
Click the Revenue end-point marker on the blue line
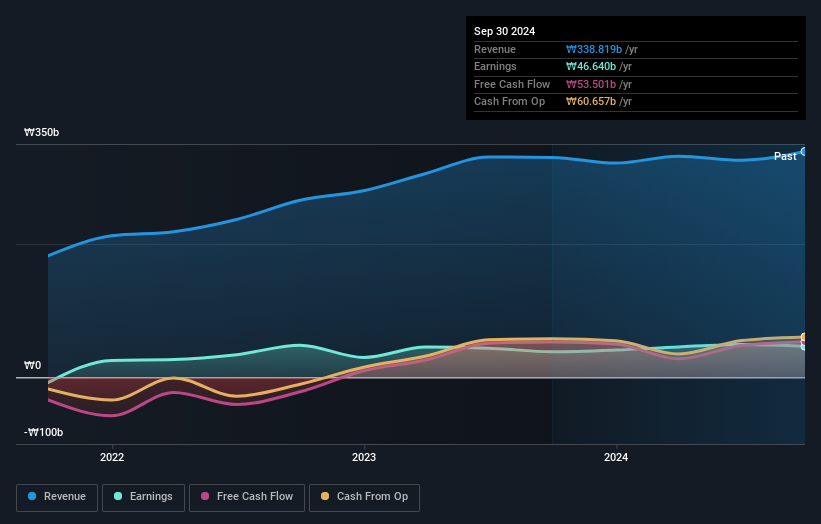[804, 152]
